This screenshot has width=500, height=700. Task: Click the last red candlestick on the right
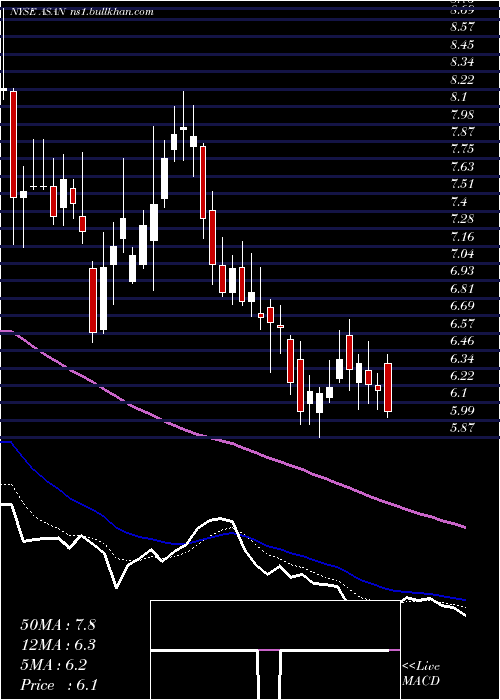pyautogui.click(x=388, y=387)
